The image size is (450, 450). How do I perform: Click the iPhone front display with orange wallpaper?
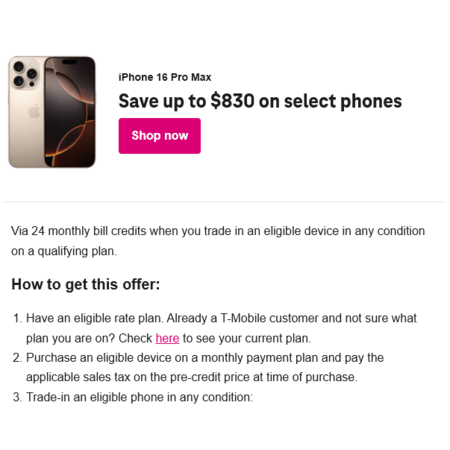tap(70, 112)
